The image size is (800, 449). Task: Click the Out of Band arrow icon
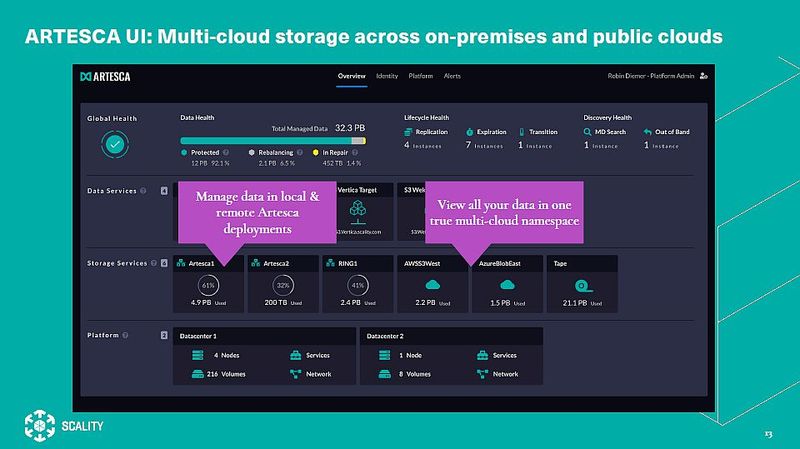click(647, 132)
